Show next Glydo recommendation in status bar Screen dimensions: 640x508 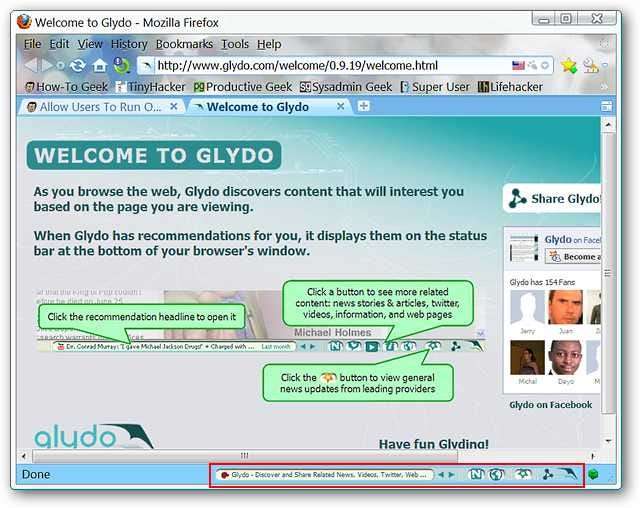[451, 475]
